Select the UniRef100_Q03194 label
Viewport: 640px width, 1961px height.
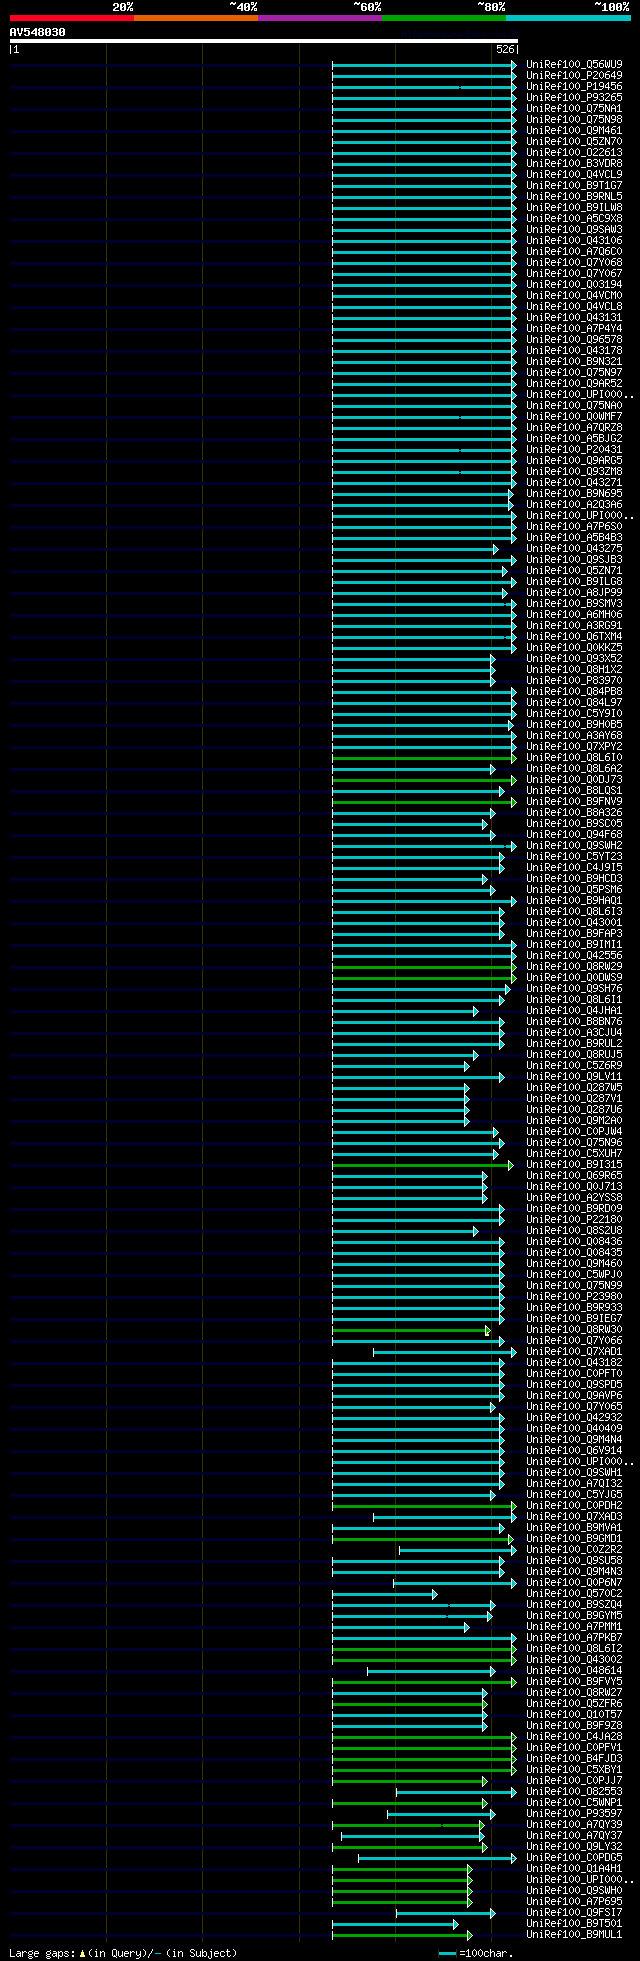click(574, 284)
